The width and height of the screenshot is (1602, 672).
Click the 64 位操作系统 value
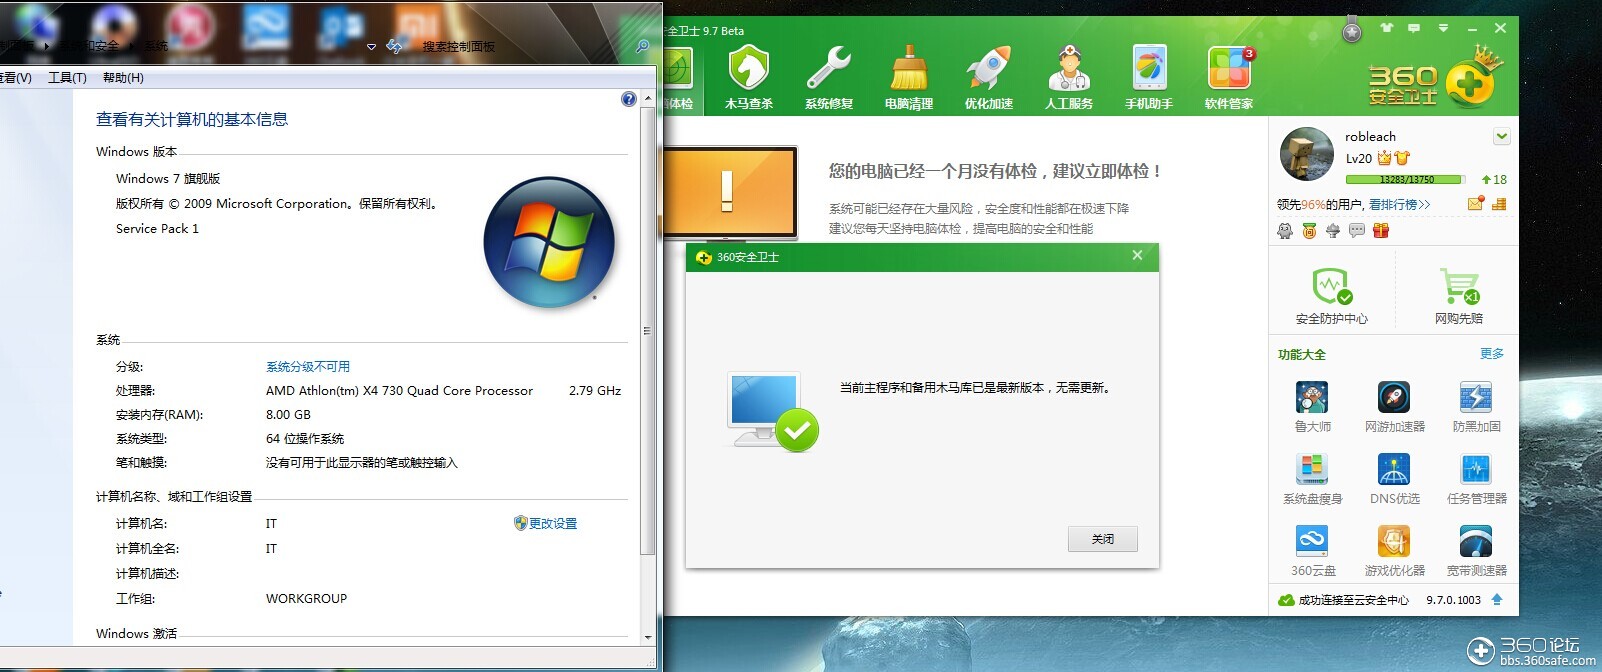(304, 439)
